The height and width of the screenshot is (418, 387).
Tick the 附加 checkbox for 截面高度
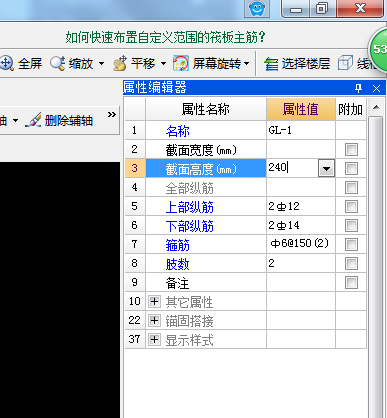[x=351, y=168]
